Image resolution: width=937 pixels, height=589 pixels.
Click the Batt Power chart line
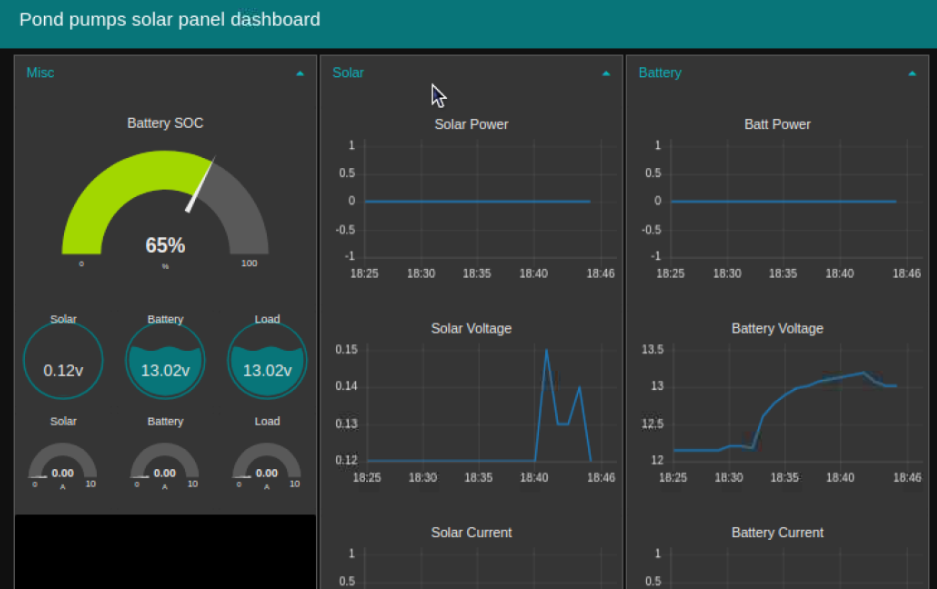click(x=783, y=202)
